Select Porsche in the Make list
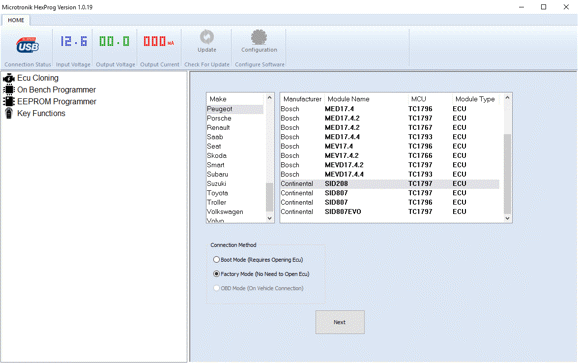578x363 pixels. coord(235,118)
